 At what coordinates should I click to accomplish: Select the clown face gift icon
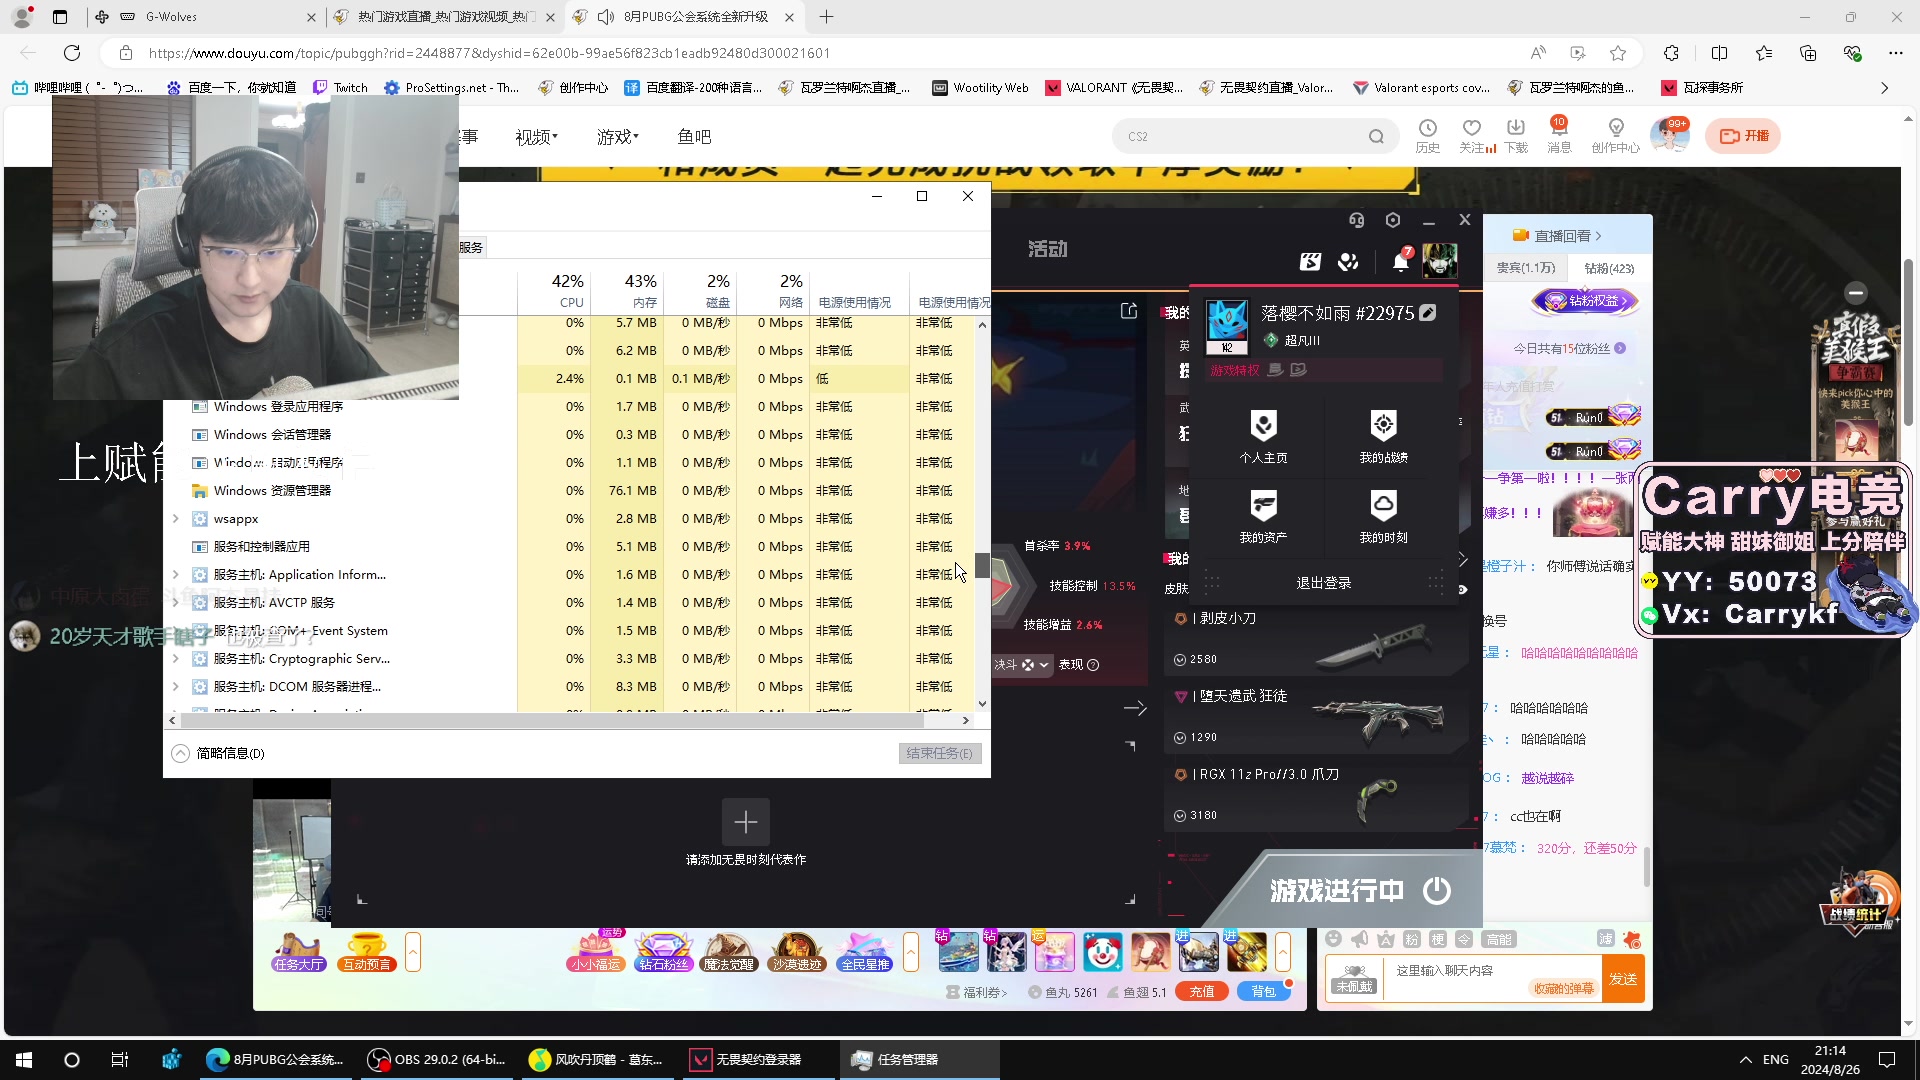pos(1102,952)
